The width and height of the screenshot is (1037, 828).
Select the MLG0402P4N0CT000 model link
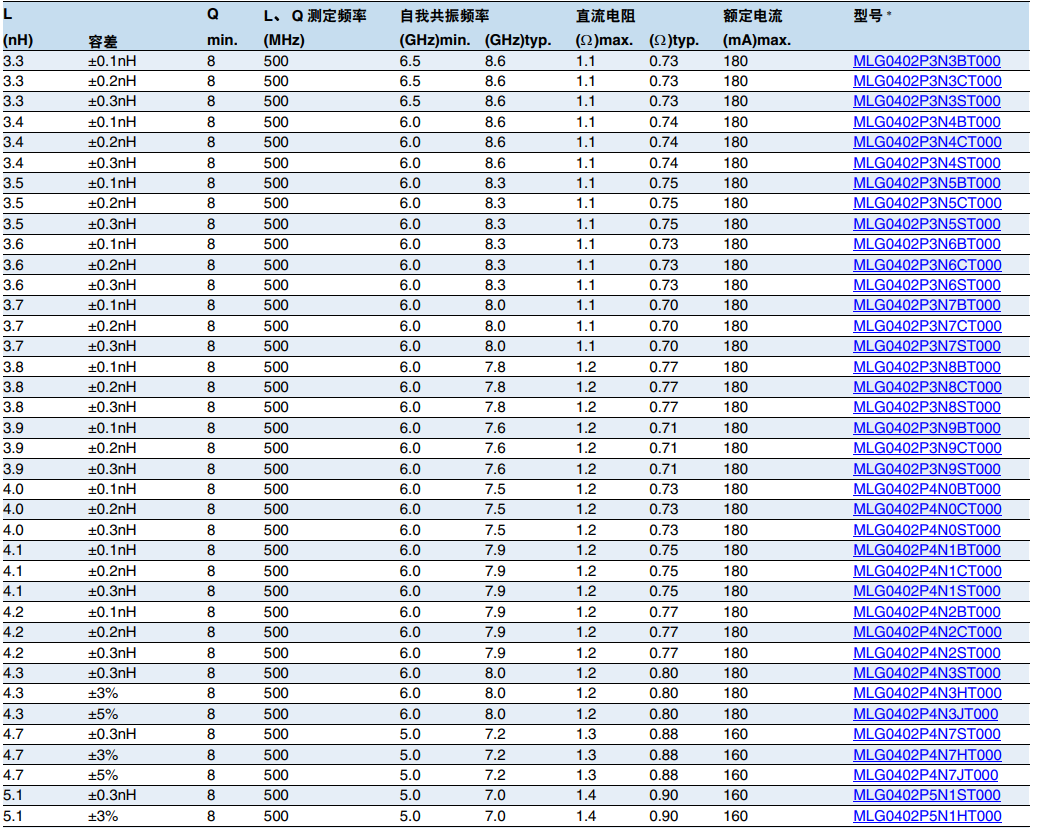[927, 509]
